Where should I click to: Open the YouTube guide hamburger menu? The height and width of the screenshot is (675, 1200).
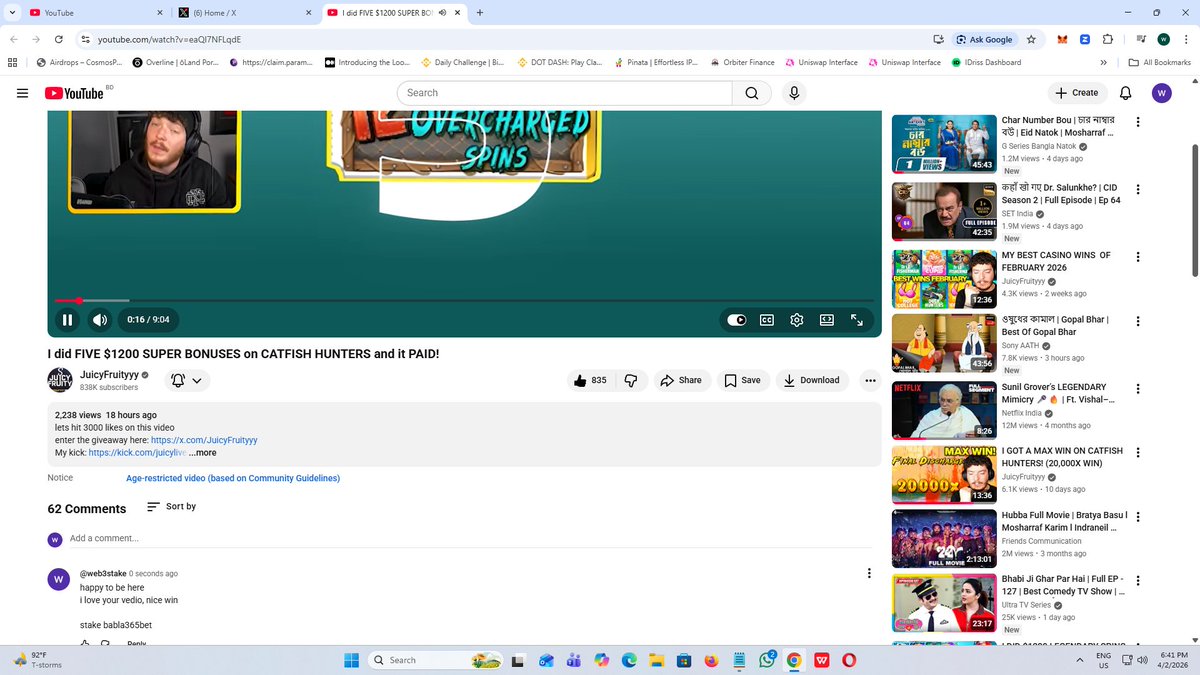pos(22,93)
